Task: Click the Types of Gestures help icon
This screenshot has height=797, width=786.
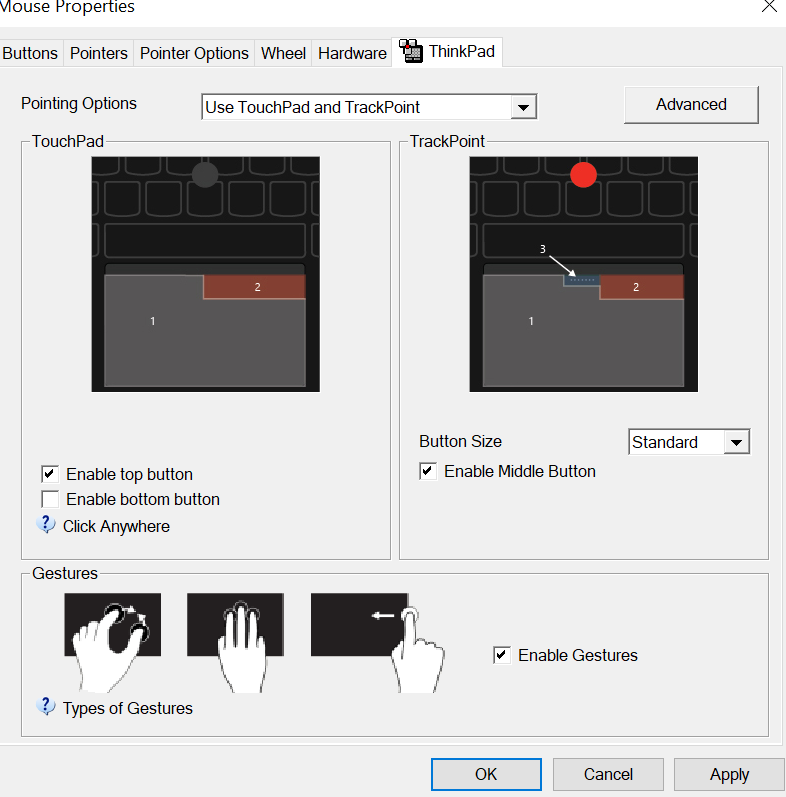Action: pyautogui.click(x=46, y=707)
